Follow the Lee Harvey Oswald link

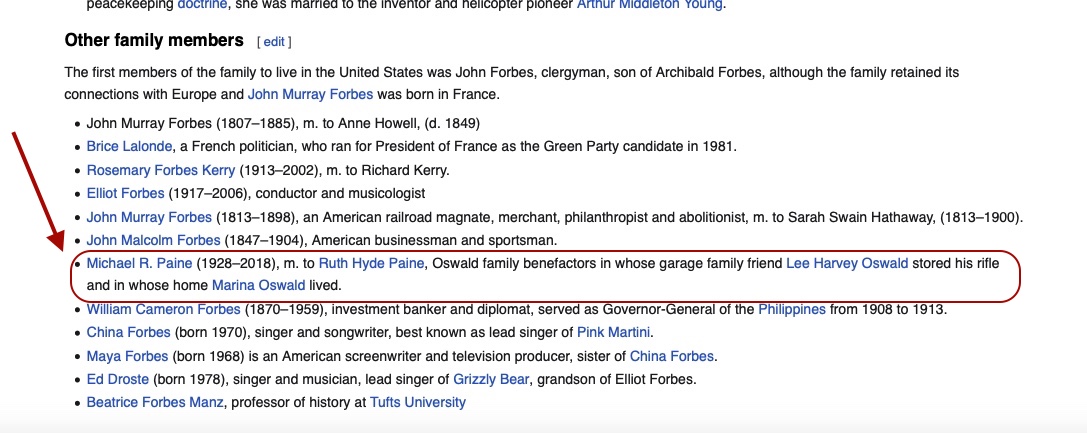pos(846,263)
